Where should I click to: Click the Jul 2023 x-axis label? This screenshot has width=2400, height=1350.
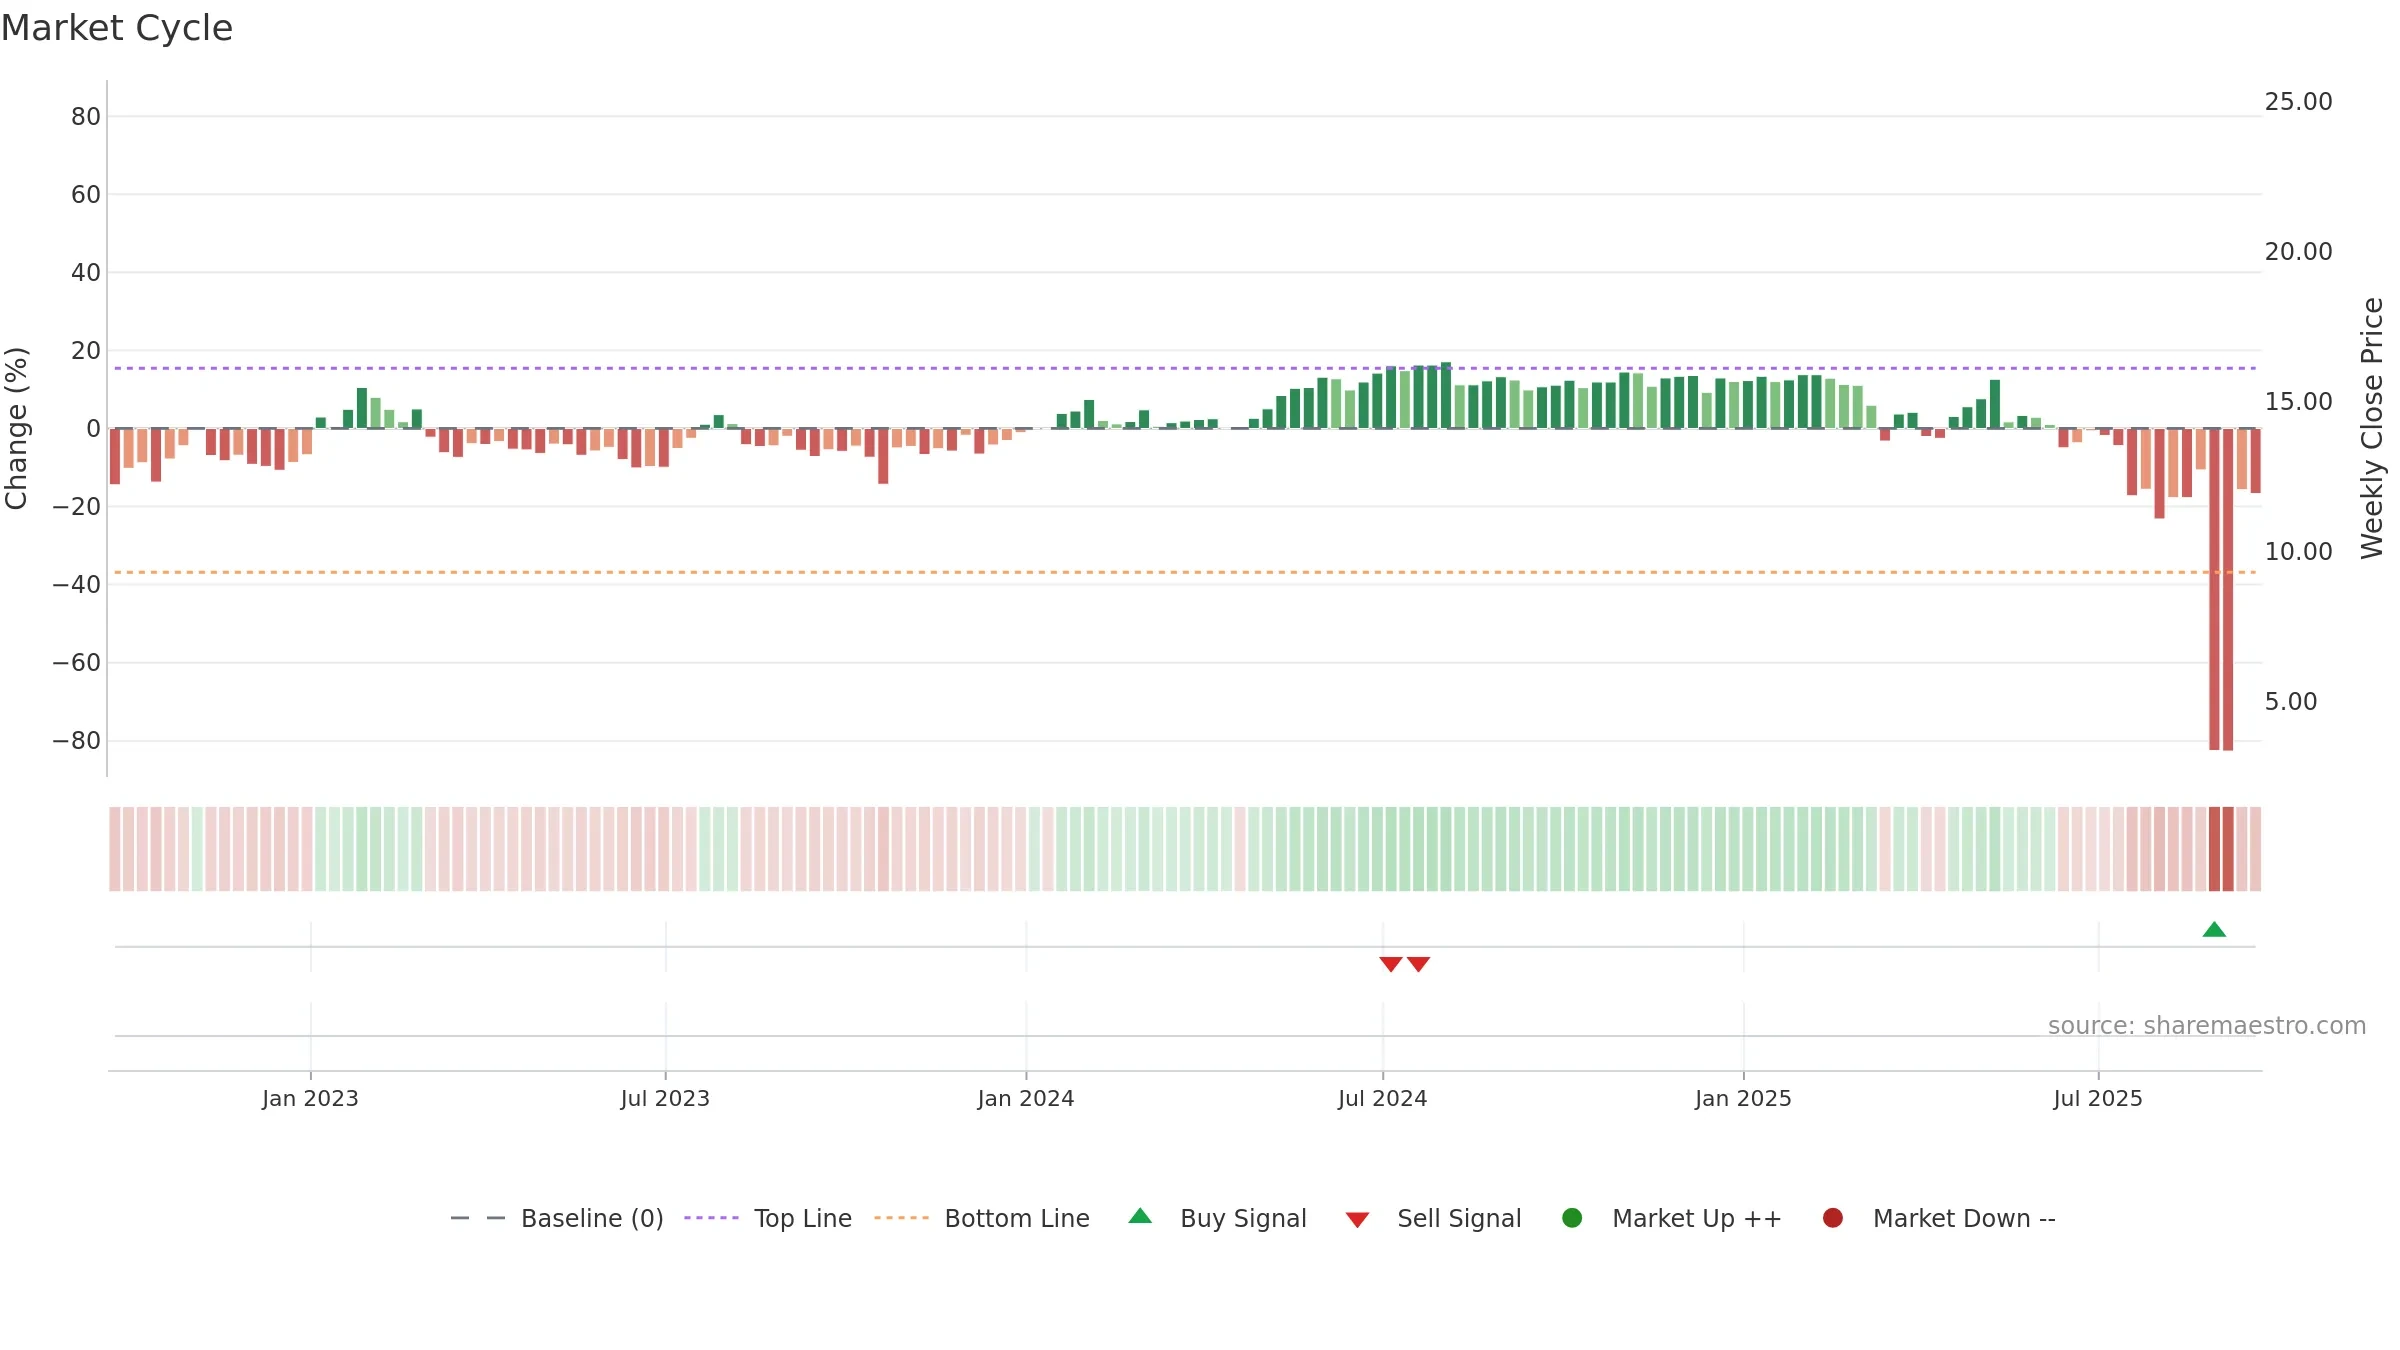(x=665, y=1098)
